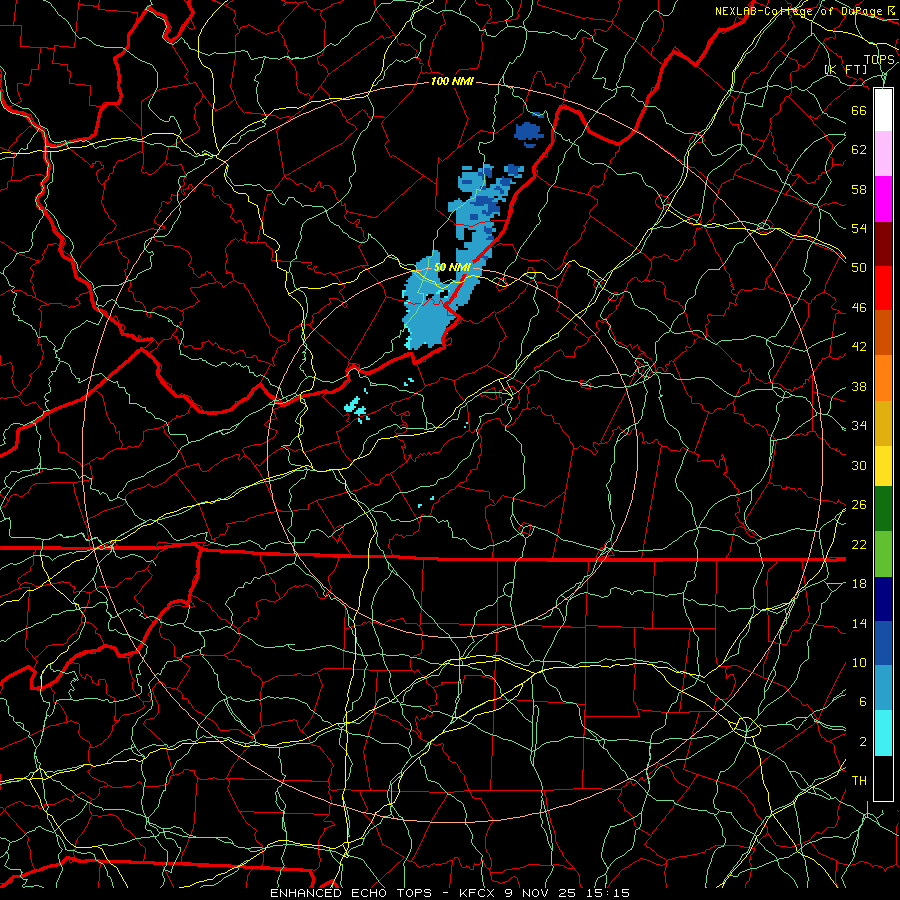Click the legend value 2
The width and height of the screenshot is (900, 900).
(x=863, y=742)
